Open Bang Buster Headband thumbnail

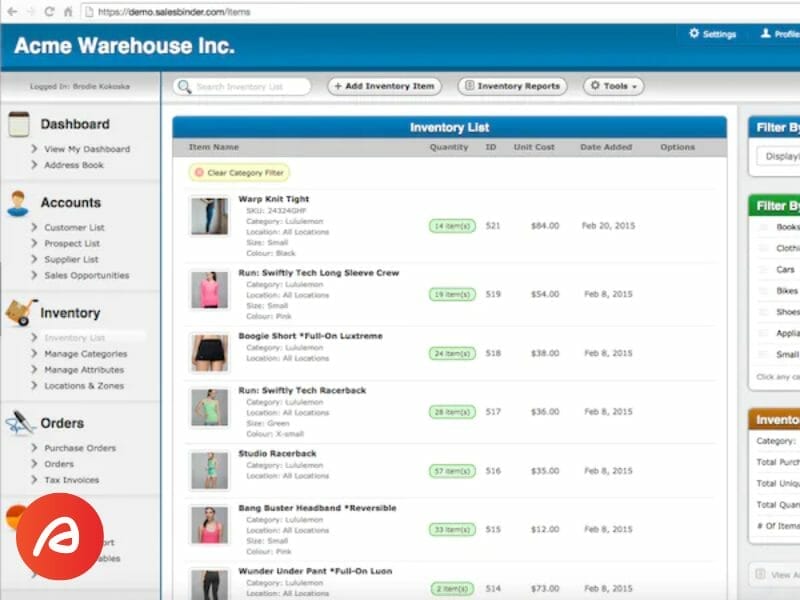pyautogui.click(x=210, y=525)
